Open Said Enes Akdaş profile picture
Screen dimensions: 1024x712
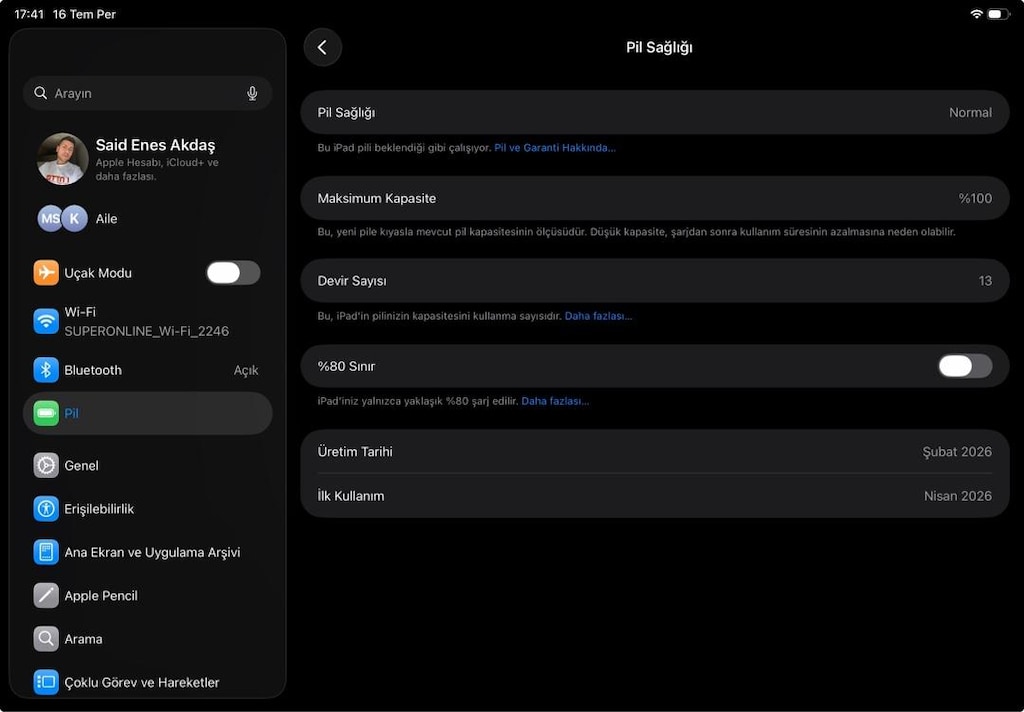63,159
